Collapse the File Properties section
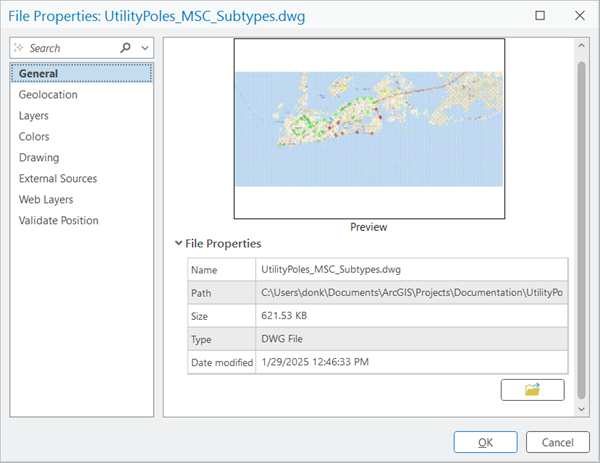This screenshot has width=600, height=463. [179, 243]
